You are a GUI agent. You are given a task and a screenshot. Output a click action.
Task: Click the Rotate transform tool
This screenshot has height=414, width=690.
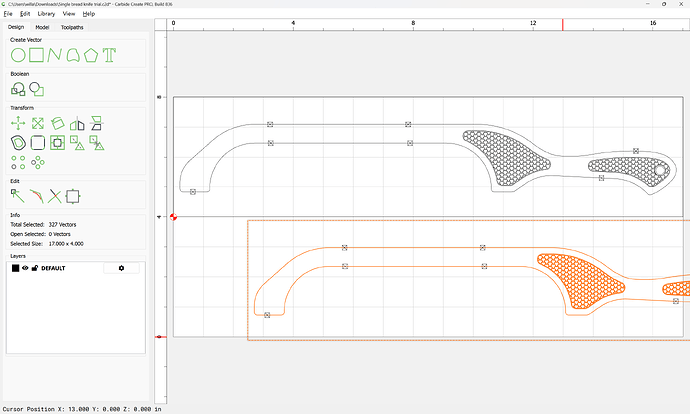(x=57, y=124)
